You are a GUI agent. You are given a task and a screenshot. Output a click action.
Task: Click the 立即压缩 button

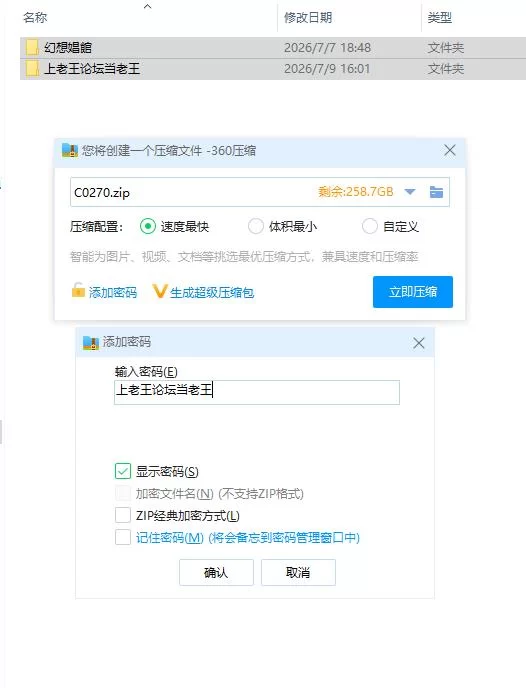[x=413, y=292]
